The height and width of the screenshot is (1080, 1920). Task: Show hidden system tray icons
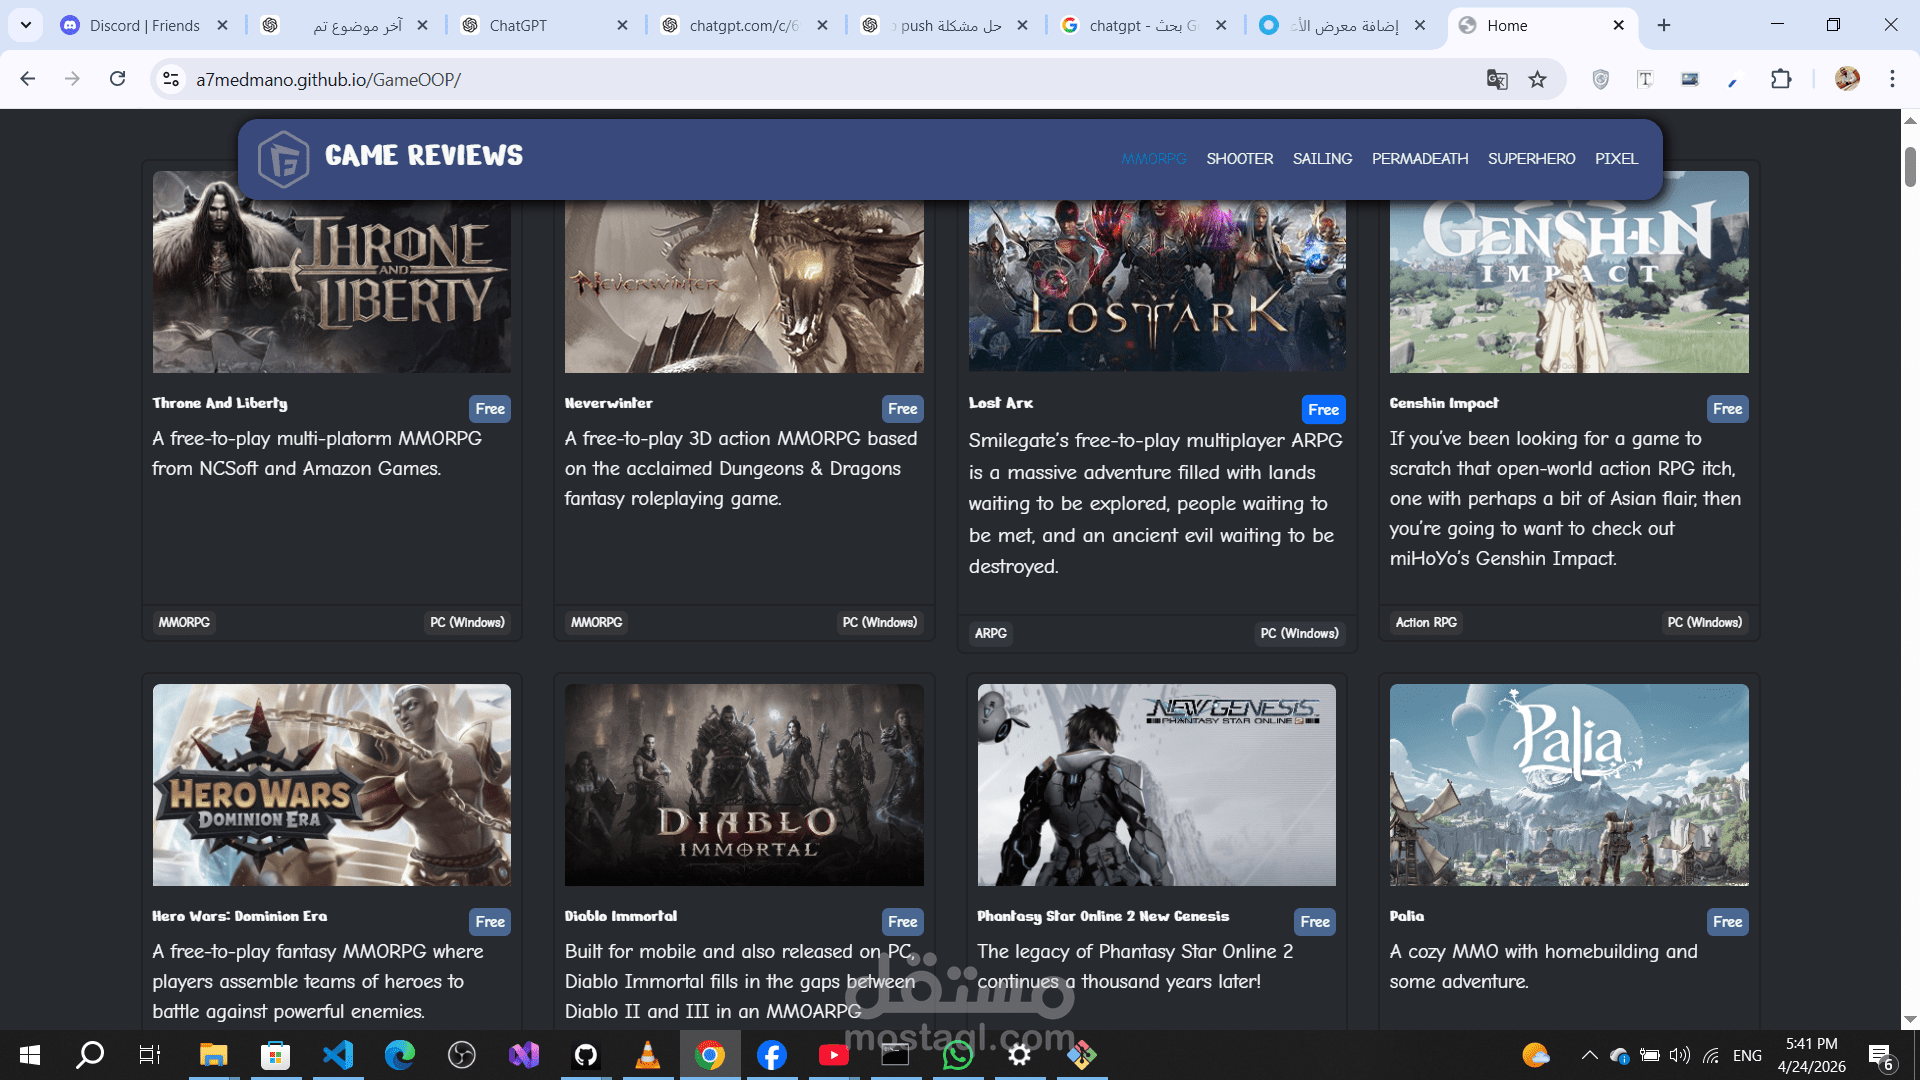[x=1589, y=1055]
